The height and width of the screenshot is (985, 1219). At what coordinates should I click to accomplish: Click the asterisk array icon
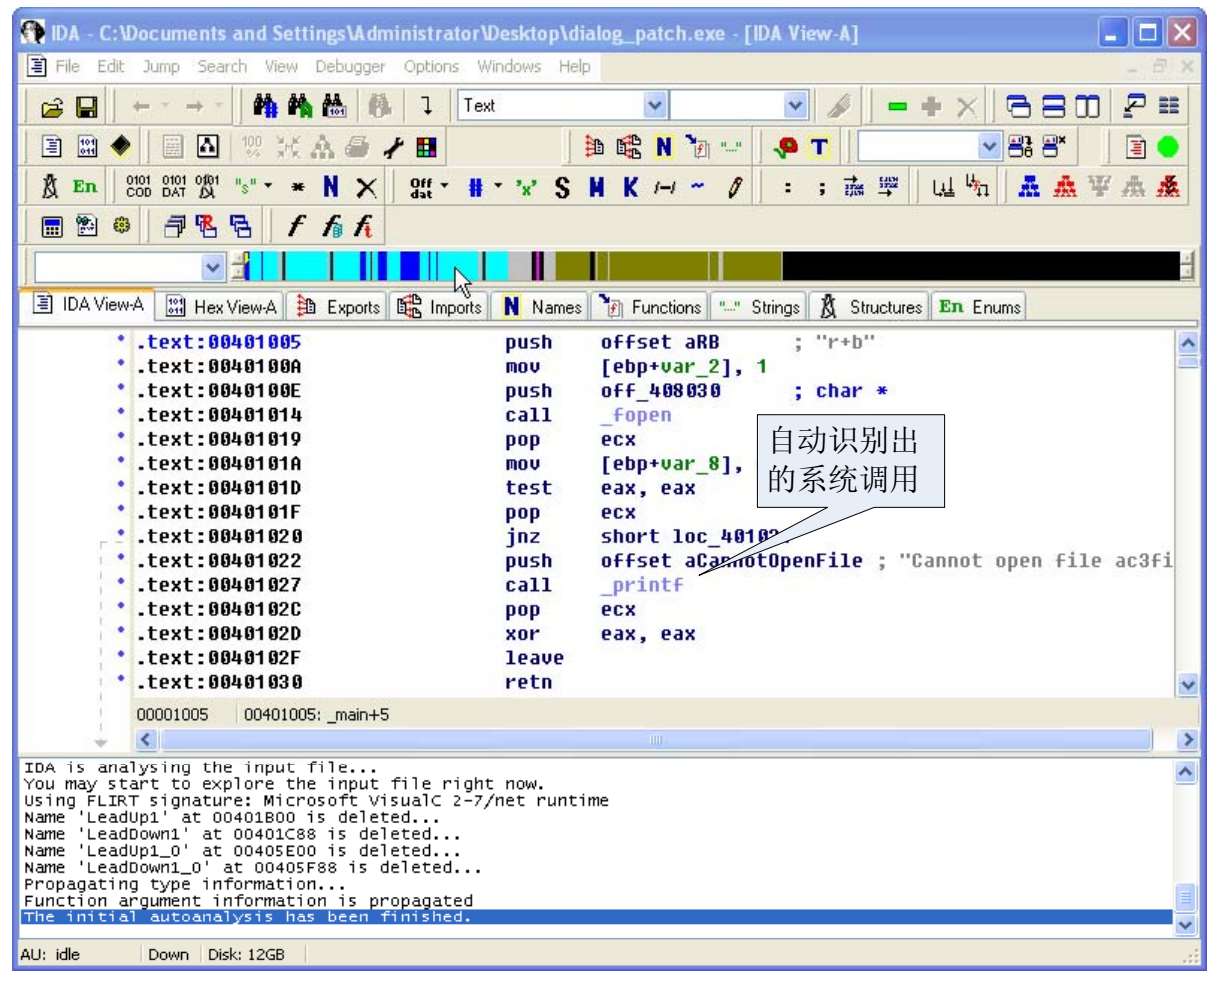click(298, 187)
